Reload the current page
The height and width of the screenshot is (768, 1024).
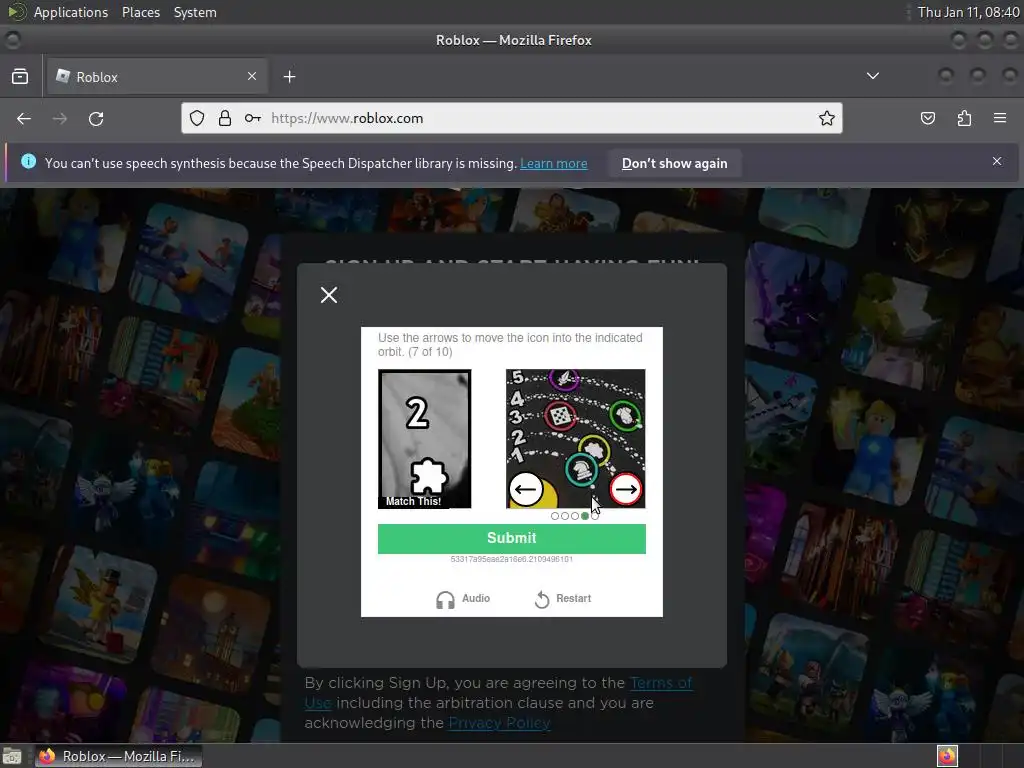pos(96,118)
